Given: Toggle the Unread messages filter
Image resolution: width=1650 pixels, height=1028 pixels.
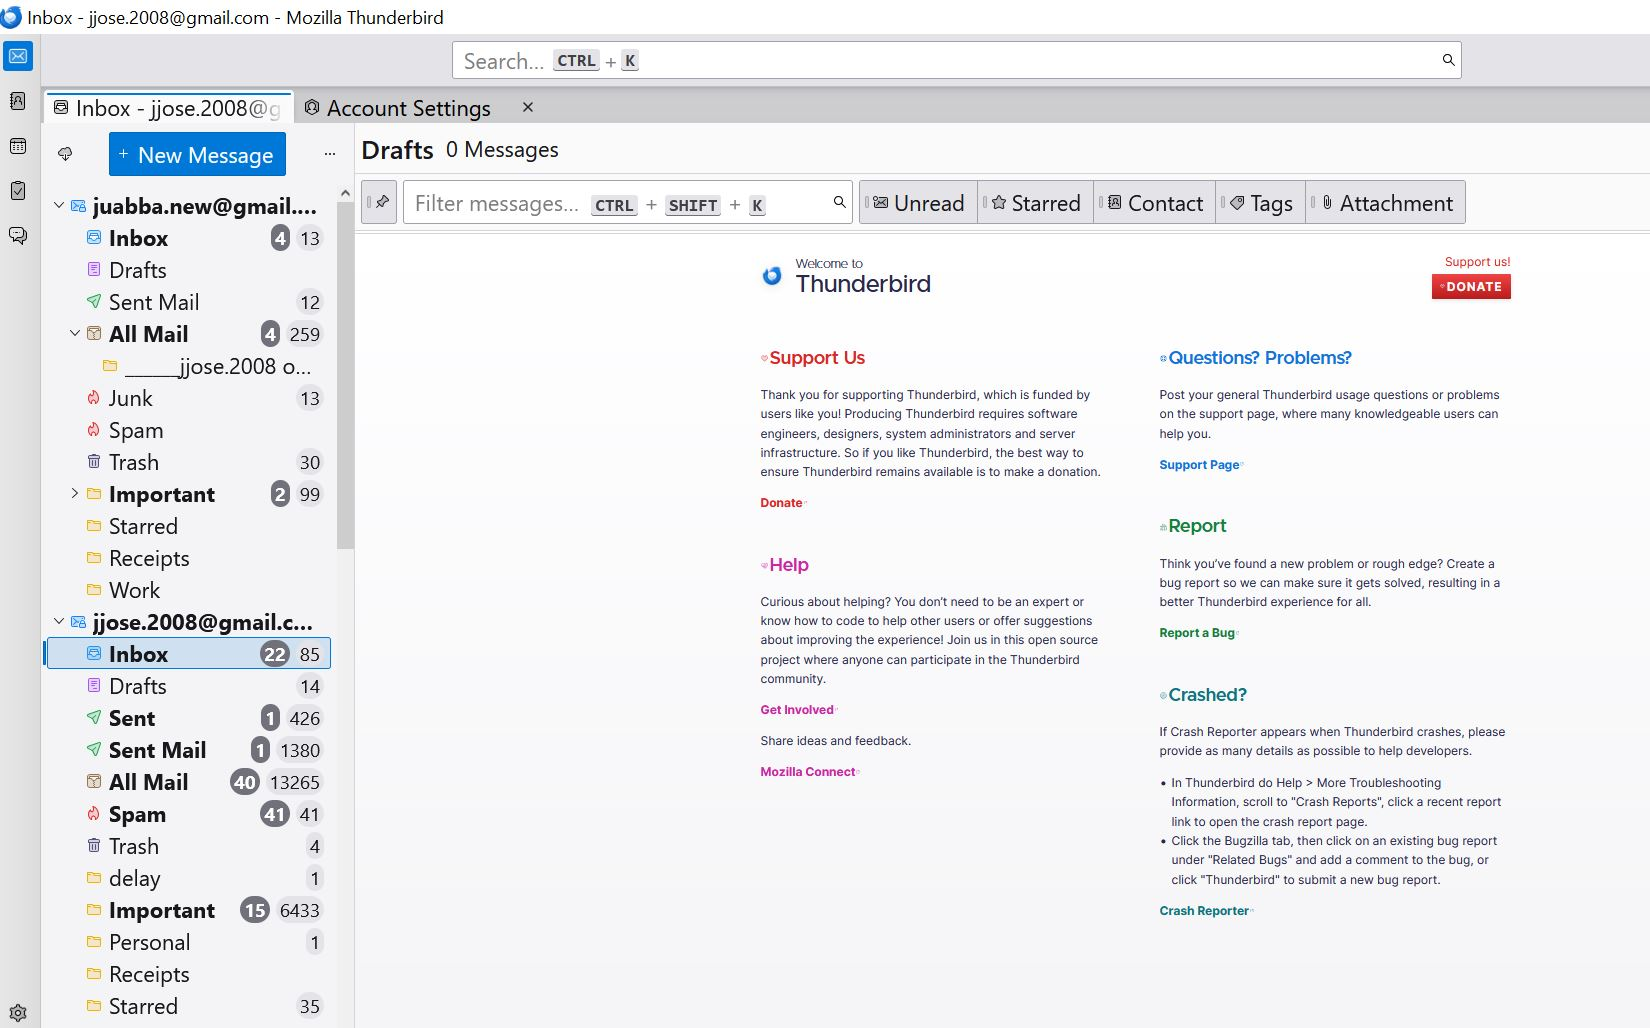Looking at the screenshot, I should pos(918,203).
